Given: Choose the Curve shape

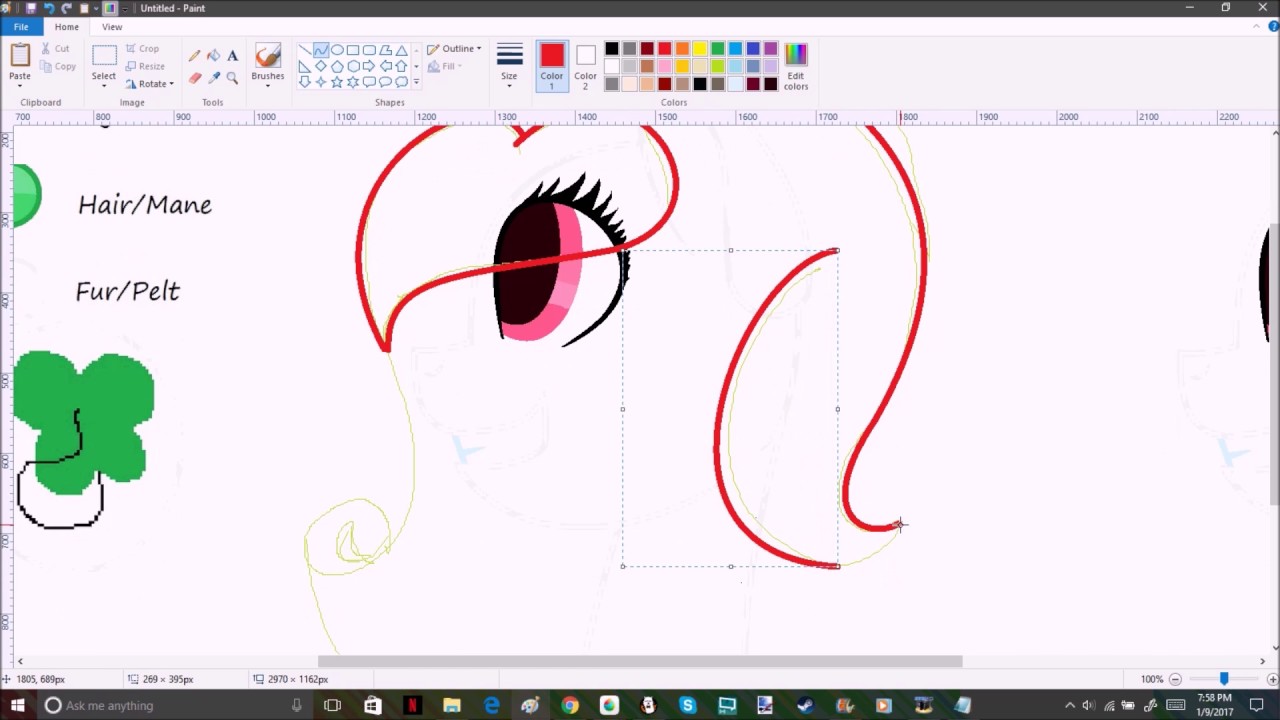Looking at the screenshot, I should coord(321,50).
